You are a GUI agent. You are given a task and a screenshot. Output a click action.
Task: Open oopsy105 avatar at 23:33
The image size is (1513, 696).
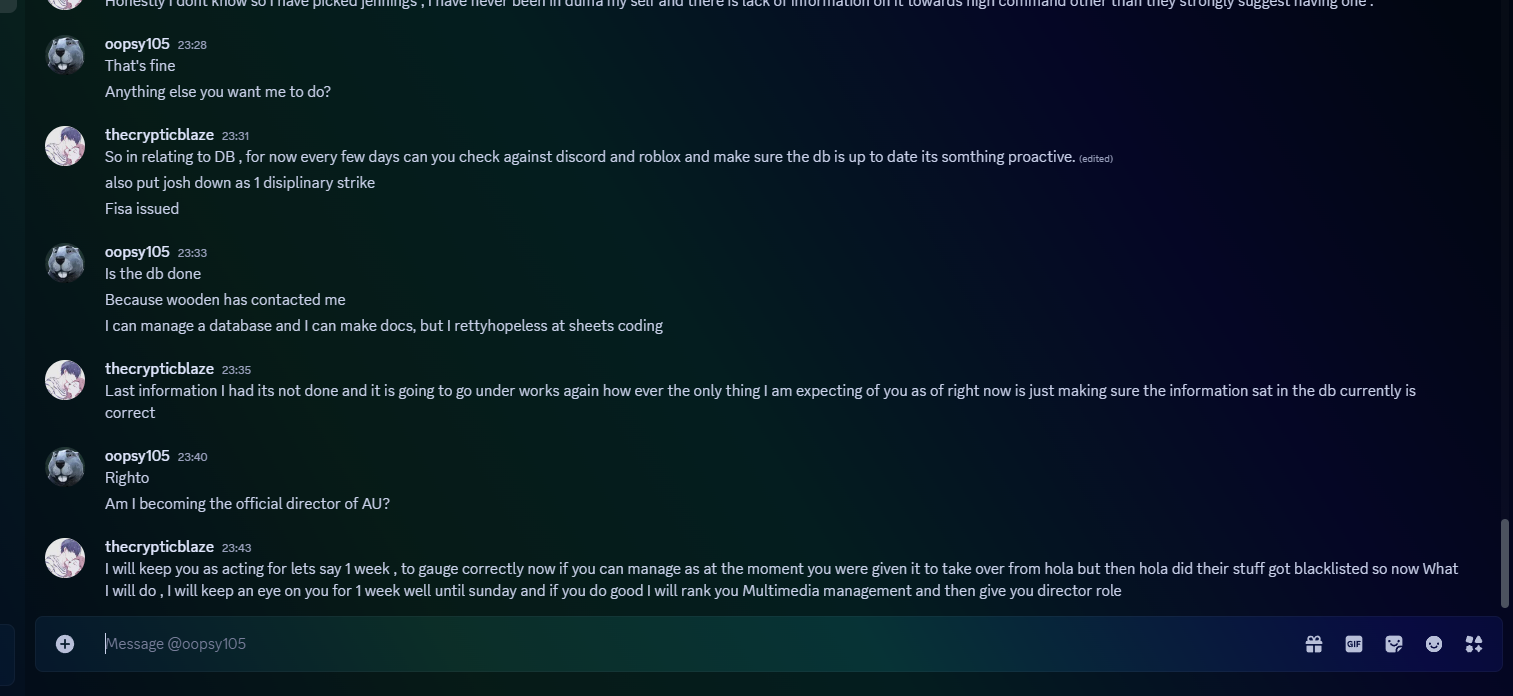(65, 263)
